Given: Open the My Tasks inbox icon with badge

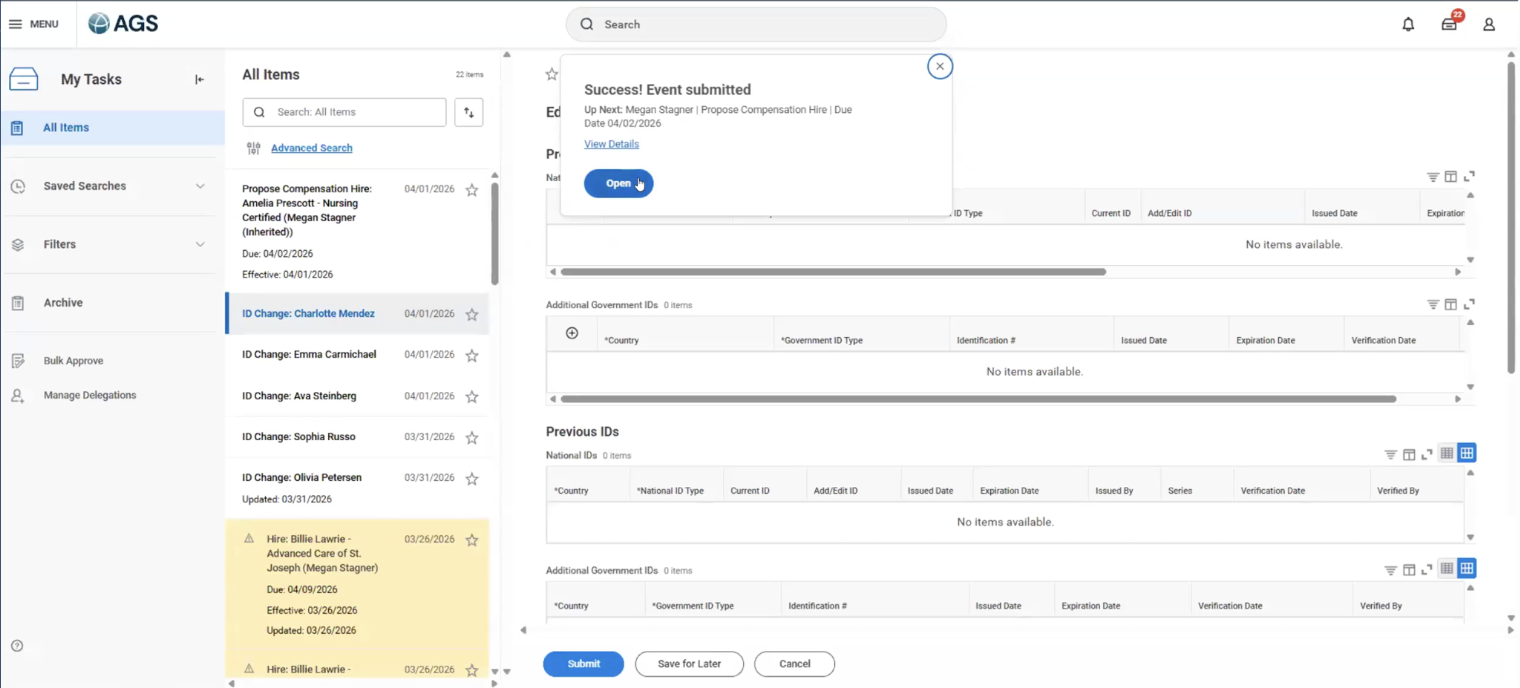Looking at the screenshot, I should (1449, 23).
